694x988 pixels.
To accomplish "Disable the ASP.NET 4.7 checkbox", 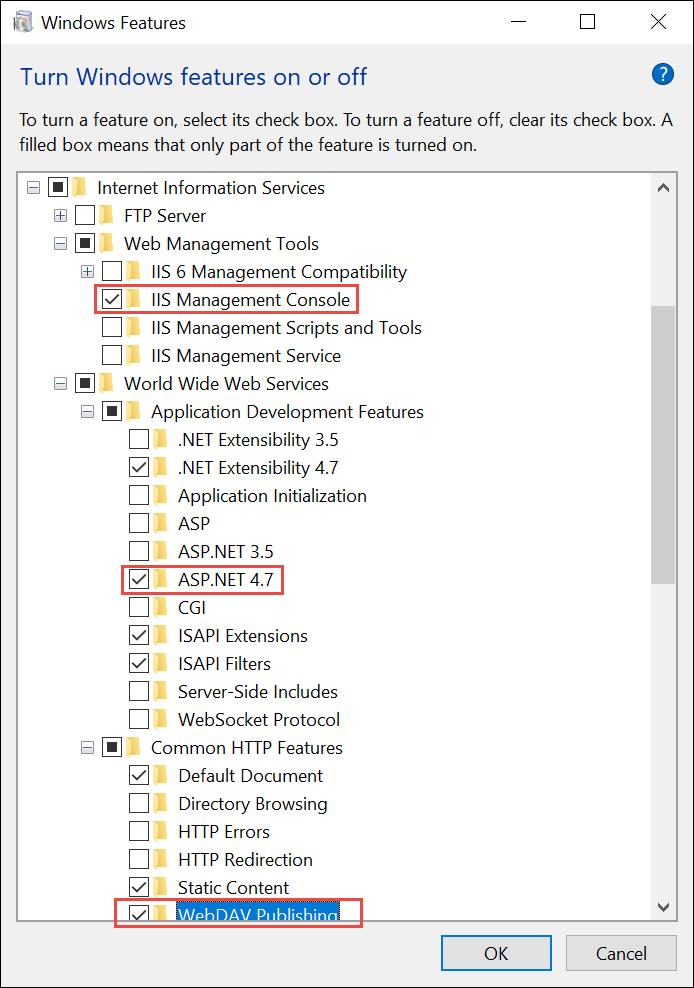I will [139, 580].
